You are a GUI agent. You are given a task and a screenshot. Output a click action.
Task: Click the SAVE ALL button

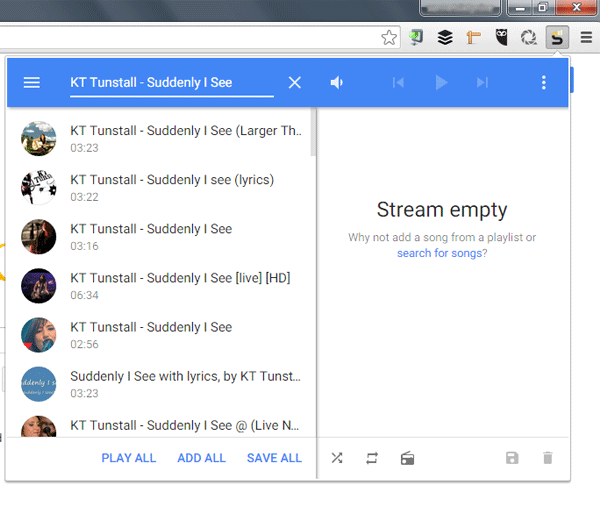274,458
